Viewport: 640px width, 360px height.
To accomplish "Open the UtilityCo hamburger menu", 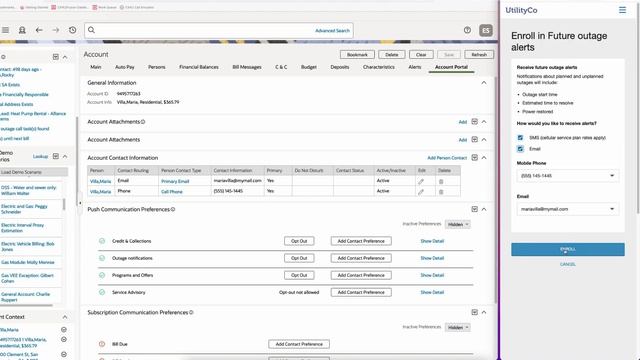I will click(622, 10).
